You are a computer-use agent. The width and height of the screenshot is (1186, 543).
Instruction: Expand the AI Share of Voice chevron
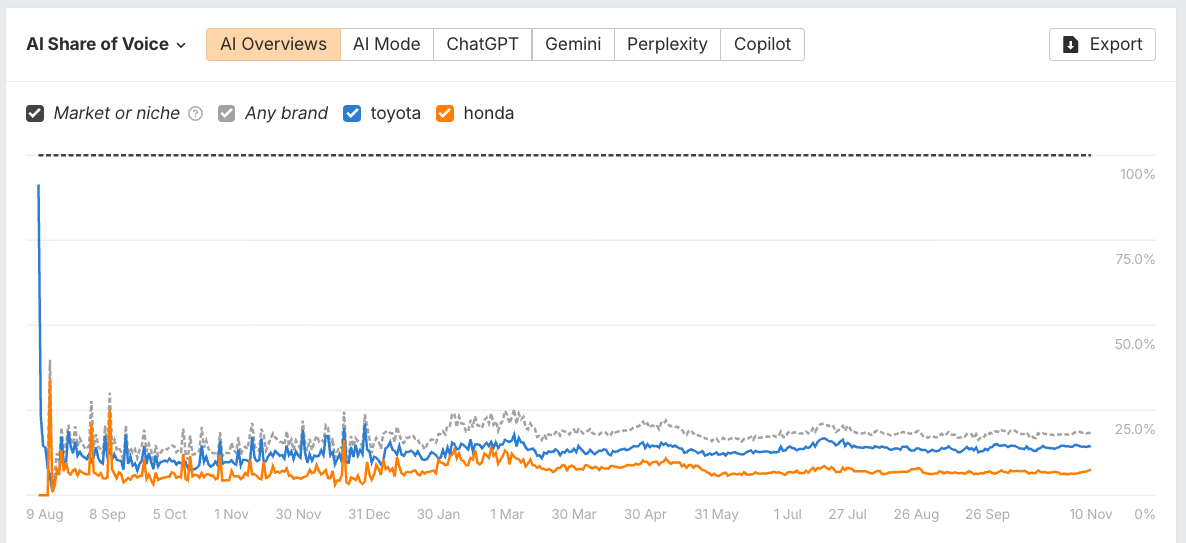click(x=181, y=45)
